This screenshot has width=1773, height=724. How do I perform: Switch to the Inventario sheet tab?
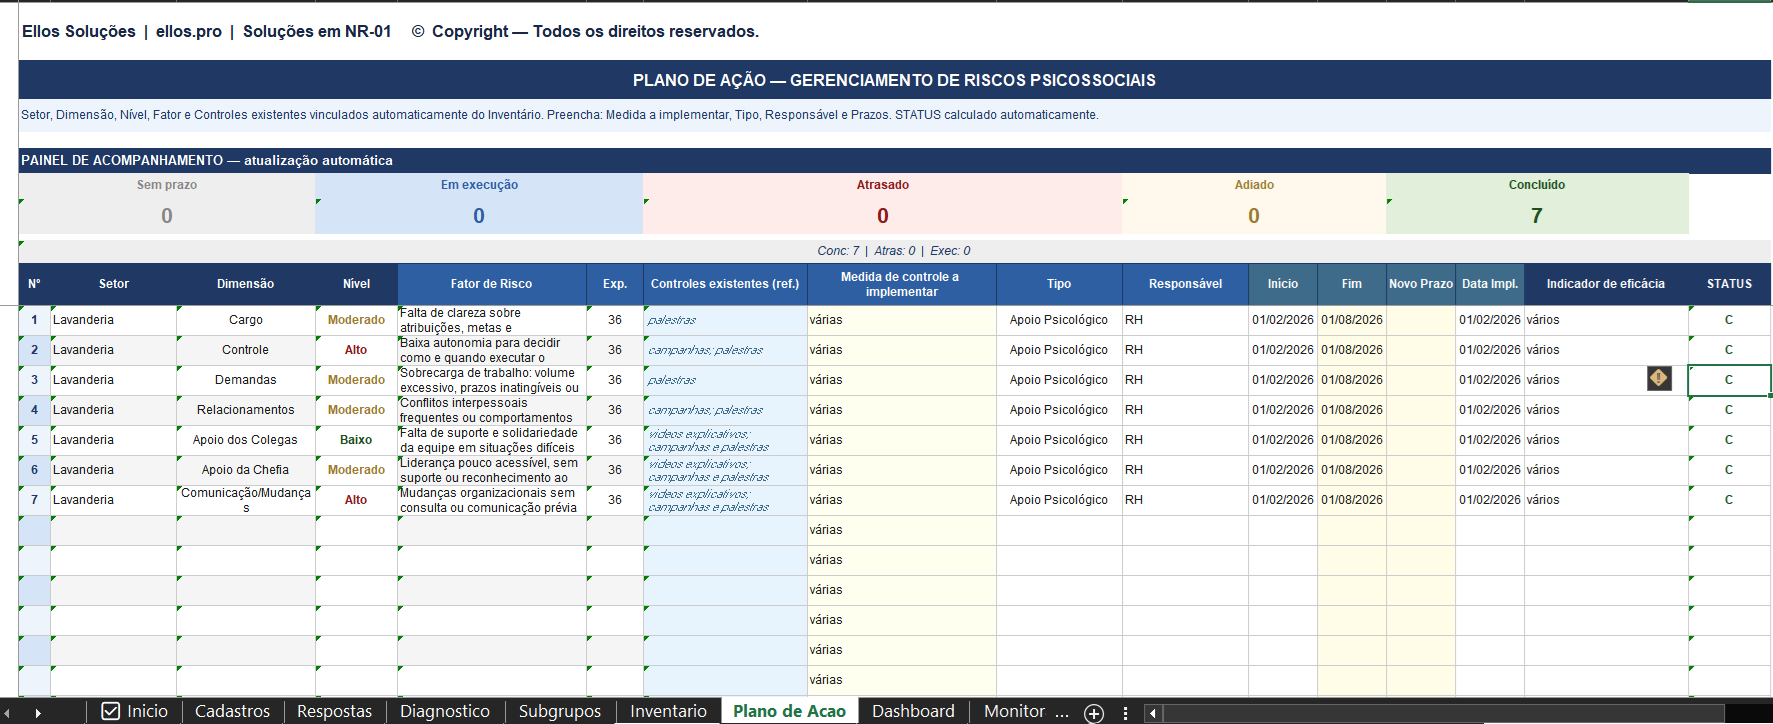[x=668, y=711]
